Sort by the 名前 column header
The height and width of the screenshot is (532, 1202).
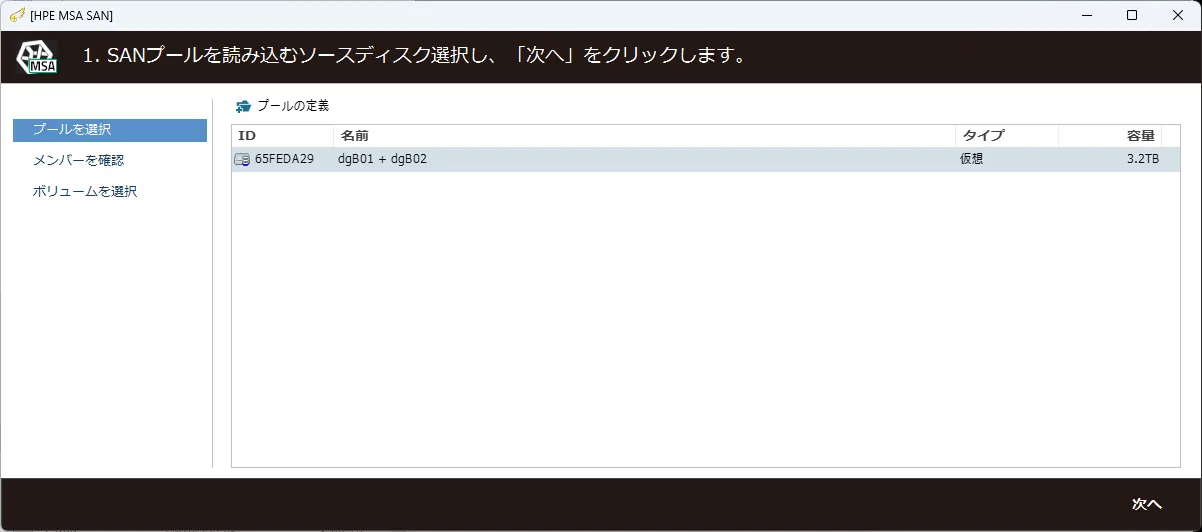point(644,136)
